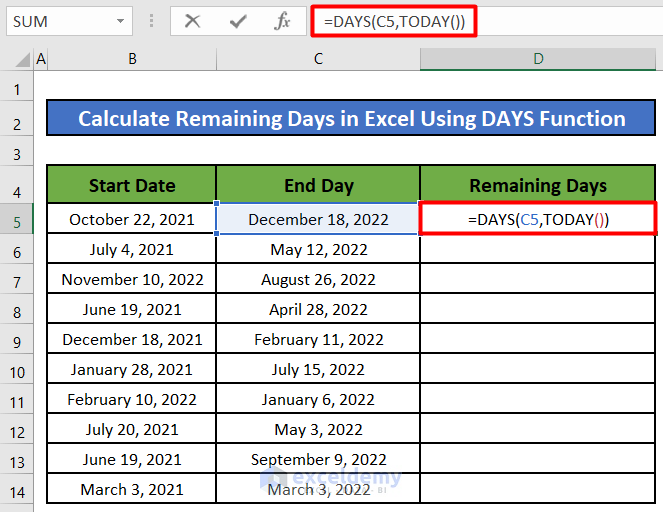Select column D header
Screen dimensions: 663x512
pos(538,60)
